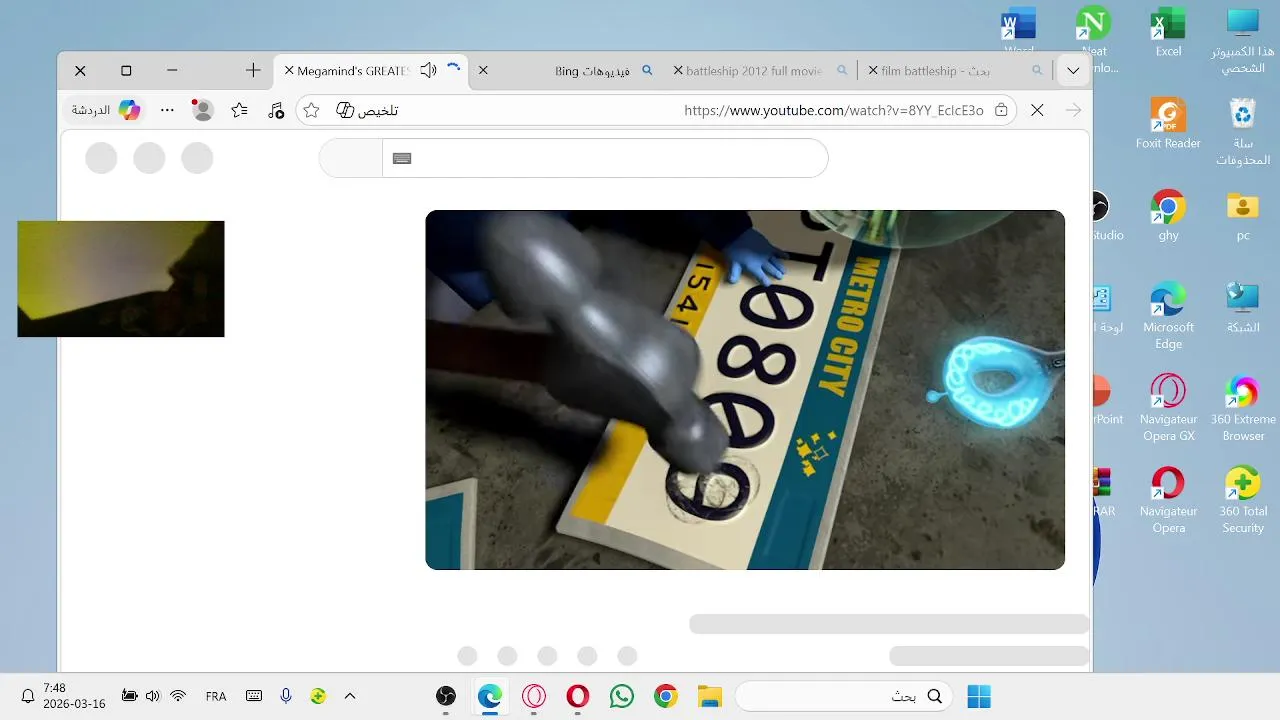This screenshot has width=1280, height=720.
Task: Open the Windows Start button
Action: tap(979, 696)
